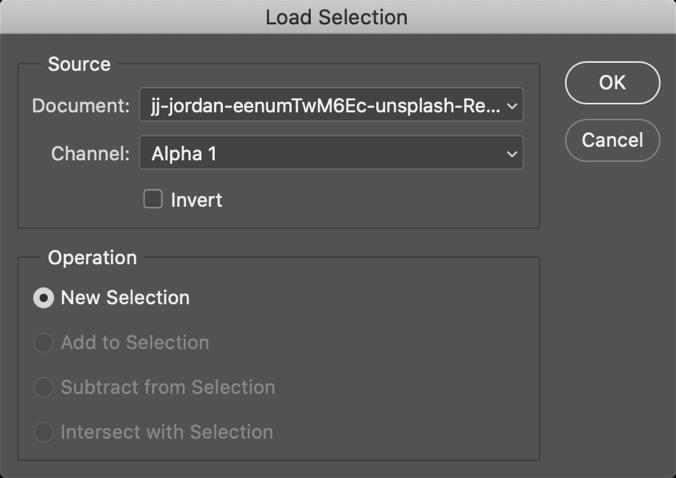
Task: Click the Channel: field label
Action: 90,153
